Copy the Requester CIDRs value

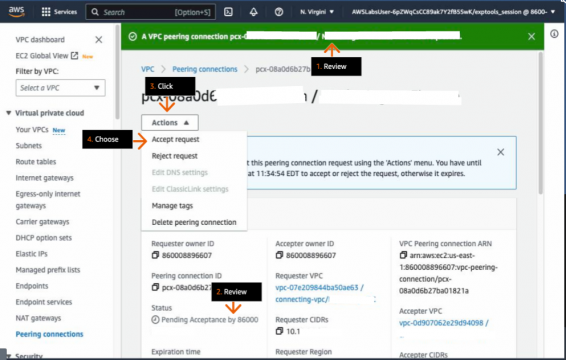[279, 331]
